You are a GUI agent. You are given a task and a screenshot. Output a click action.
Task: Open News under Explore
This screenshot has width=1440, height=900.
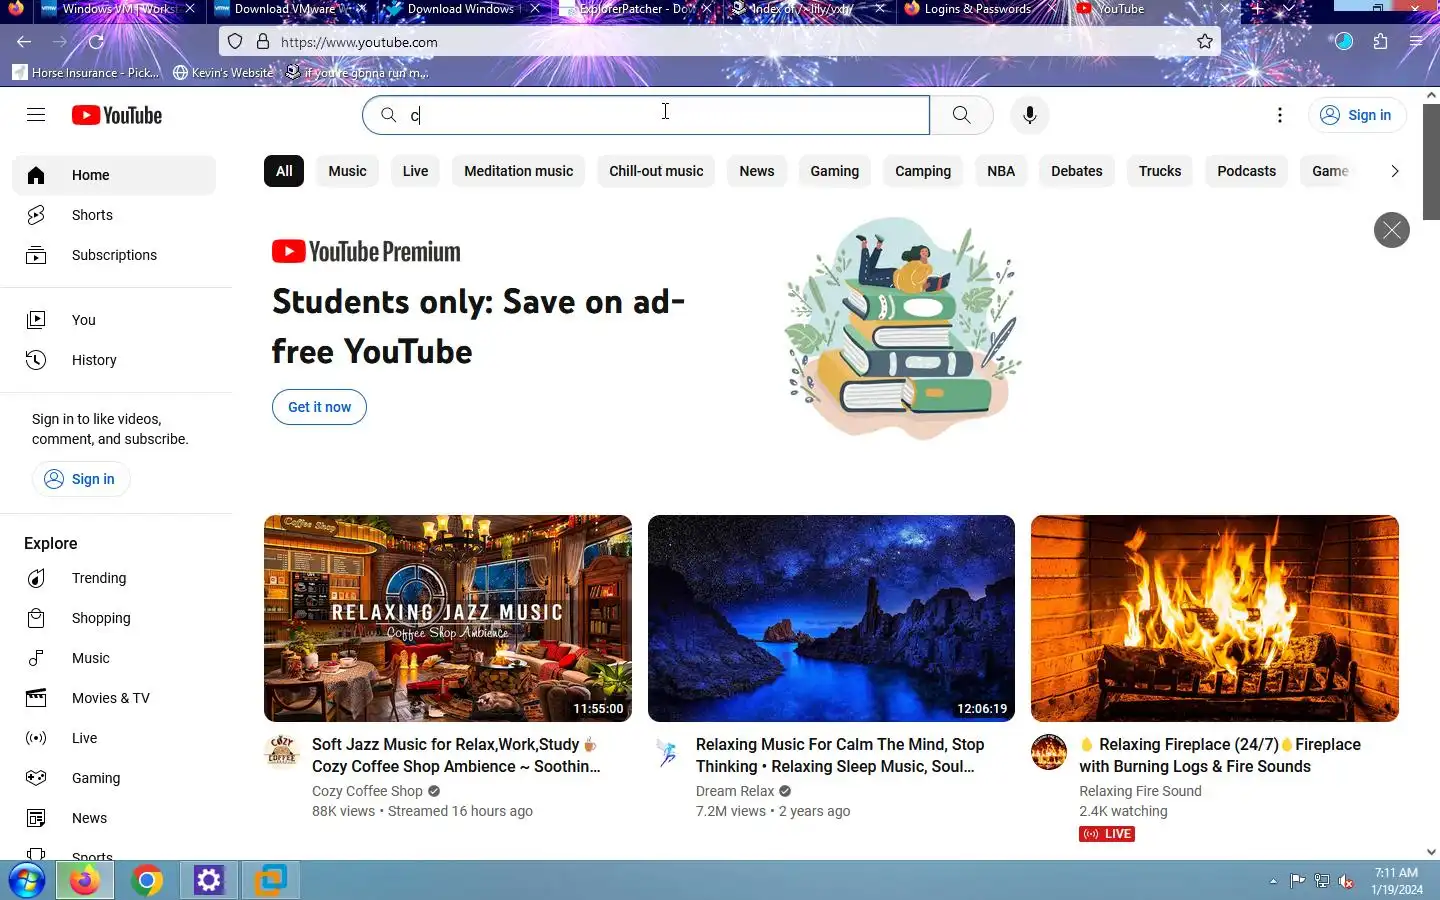click(x=114, y=818)
